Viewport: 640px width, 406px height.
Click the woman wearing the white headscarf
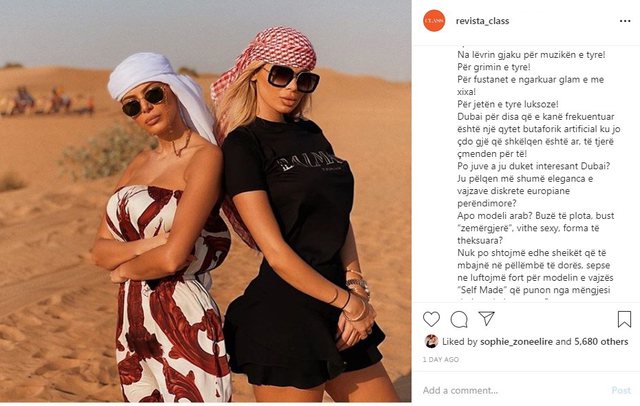pyautogui.click(x=161, y=229)
